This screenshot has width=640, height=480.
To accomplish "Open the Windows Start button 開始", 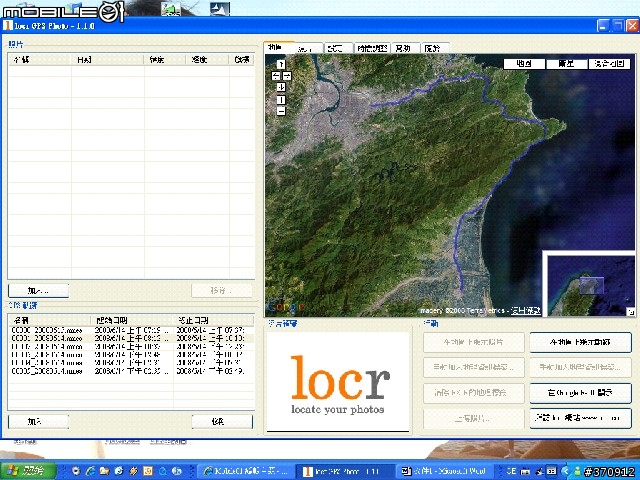I will point(27,471).
